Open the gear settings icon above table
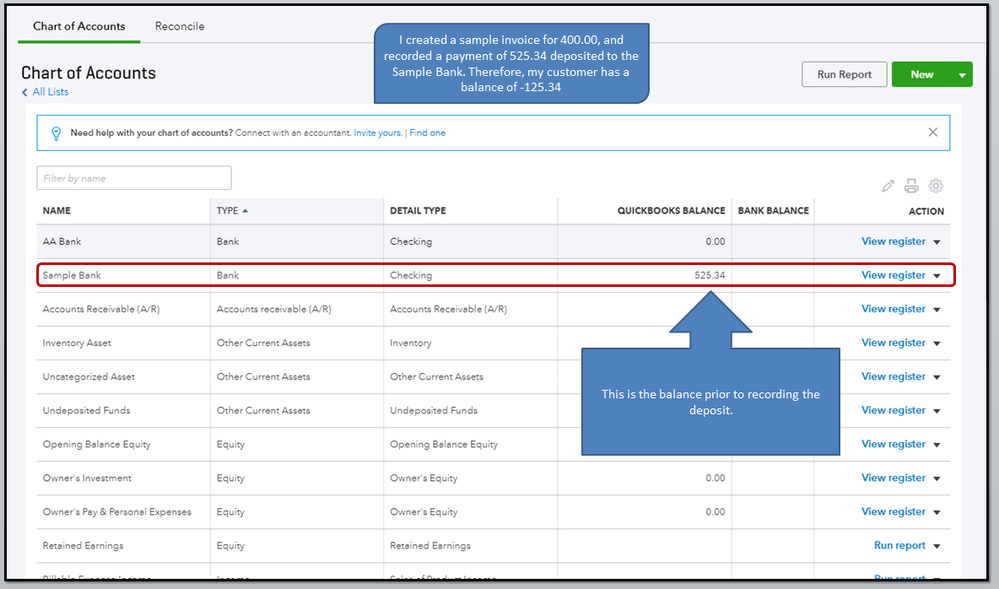Viewport: 999px width, 589px height. pos(935,185)
